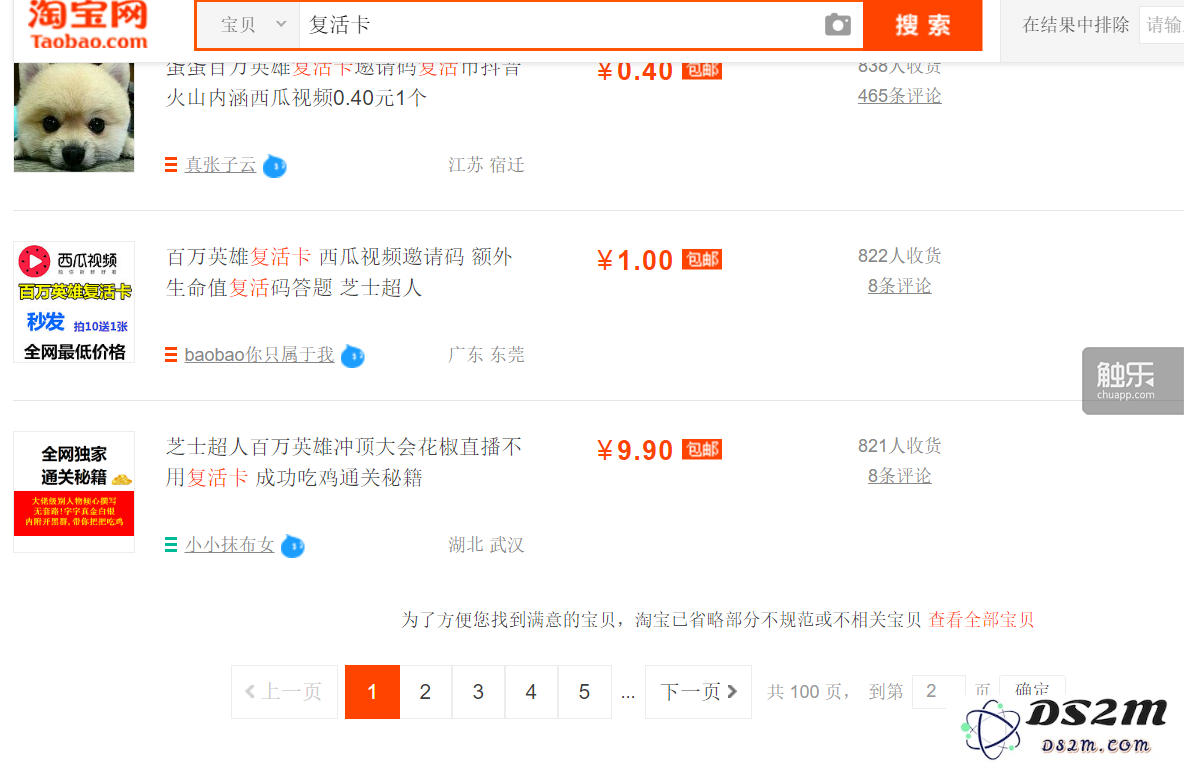Go to page 2 in pagination
Image resolution: width=1184 pixels, height=763 pixels.
tap(425, 692)
